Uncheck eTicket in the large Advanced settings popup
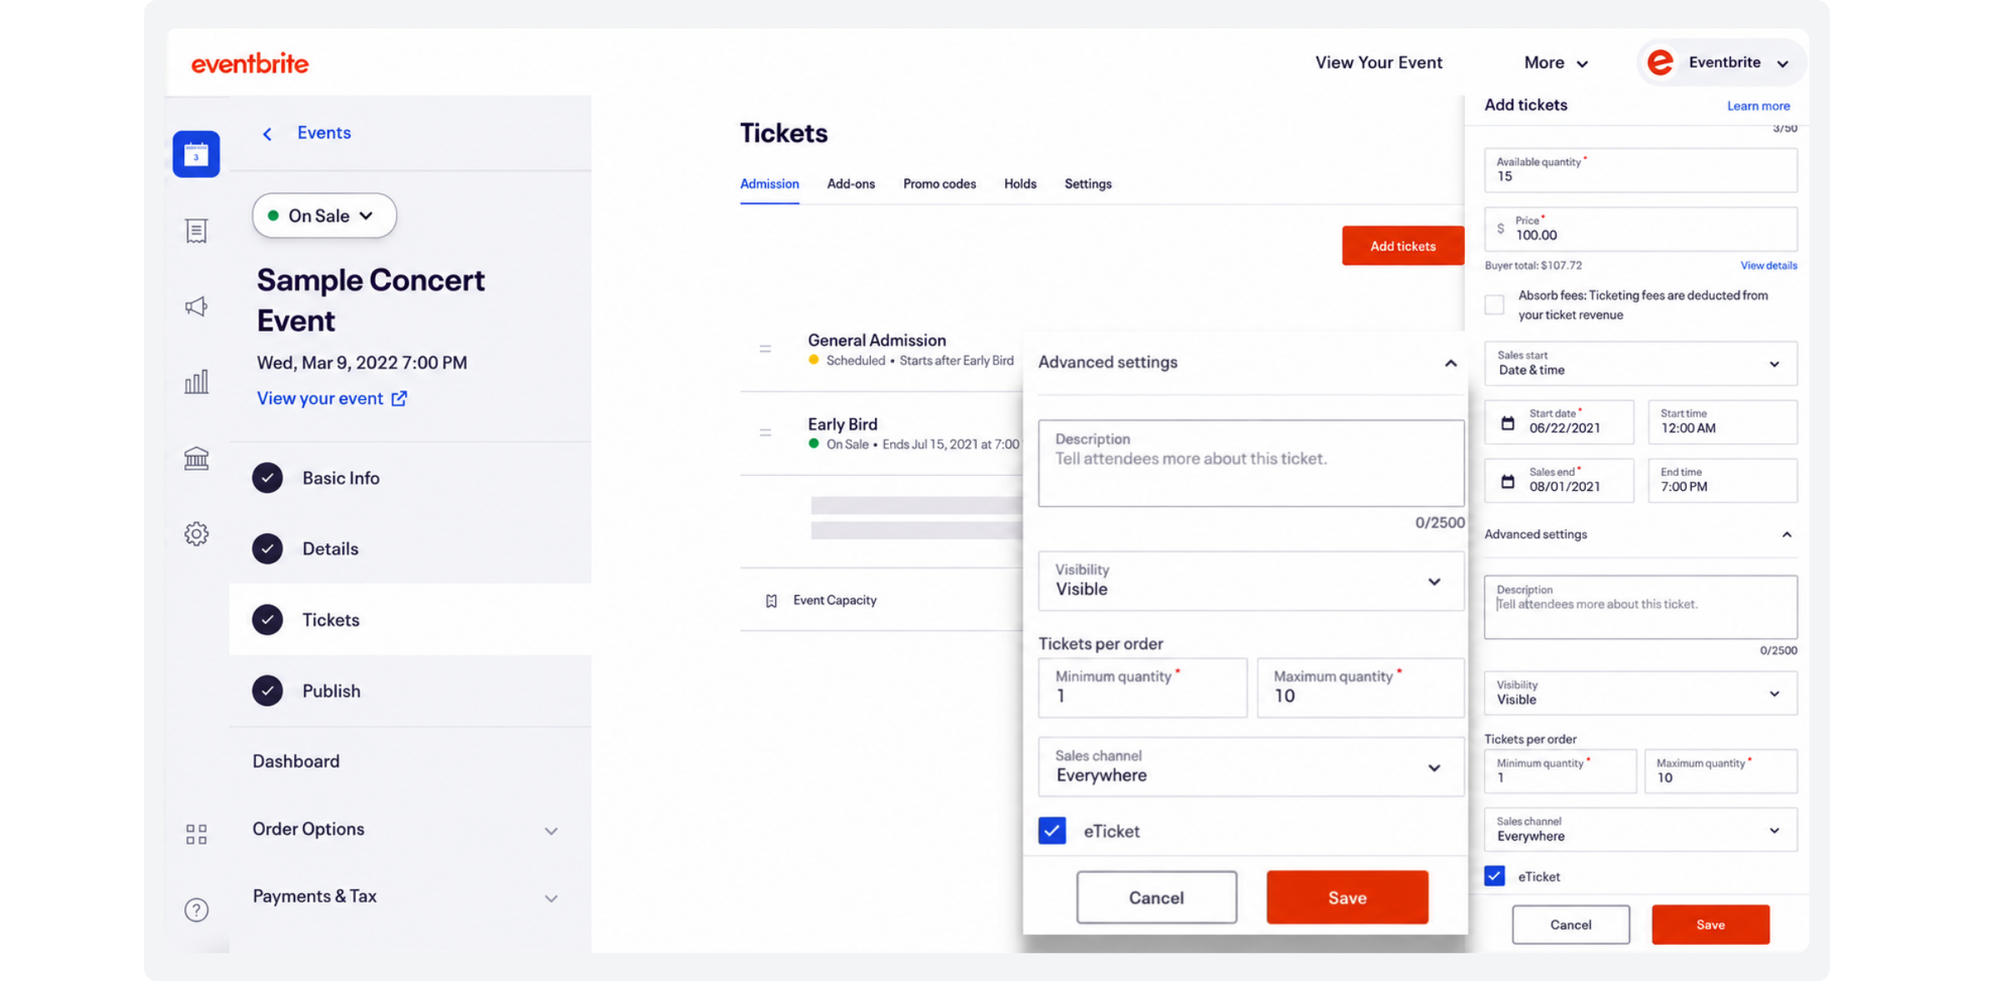 pos(1052,831)
